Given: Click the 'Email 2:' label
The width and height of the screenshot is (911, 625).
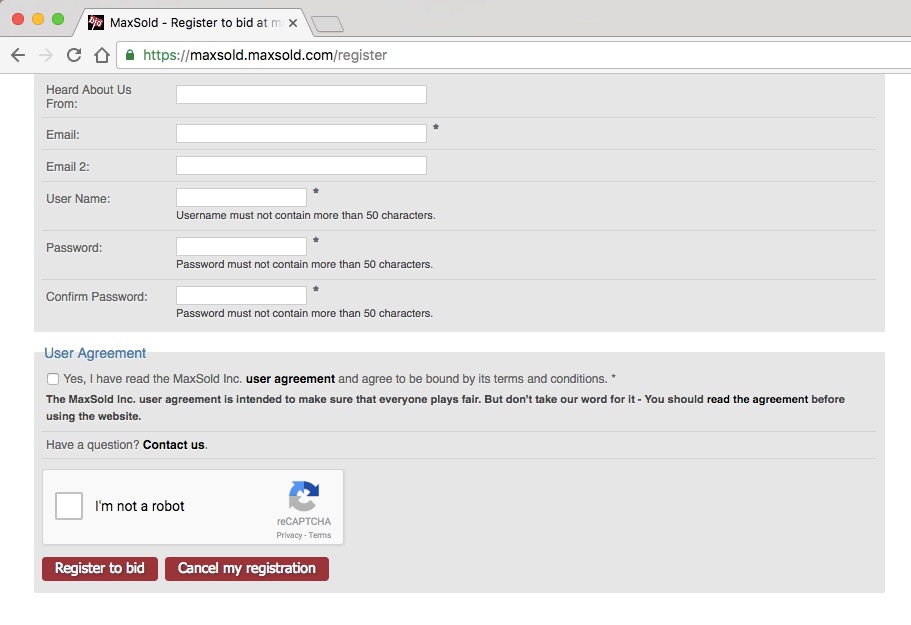Looking at the screenshot, I should (68, 167).
